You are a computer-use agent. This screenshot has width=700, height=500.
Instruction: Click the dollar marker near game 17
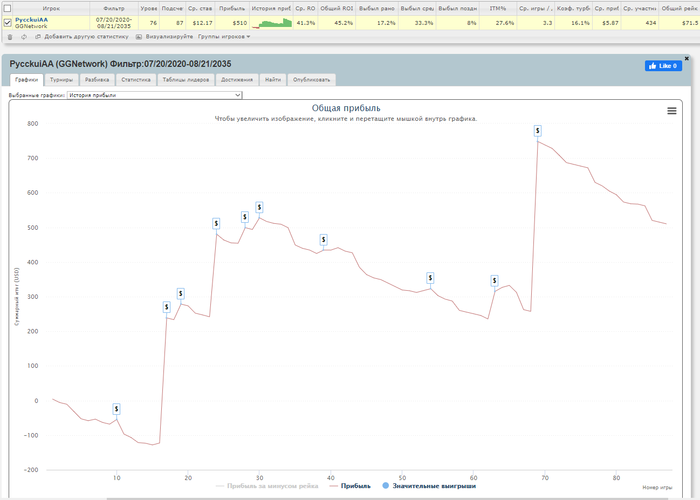(167, 307)
